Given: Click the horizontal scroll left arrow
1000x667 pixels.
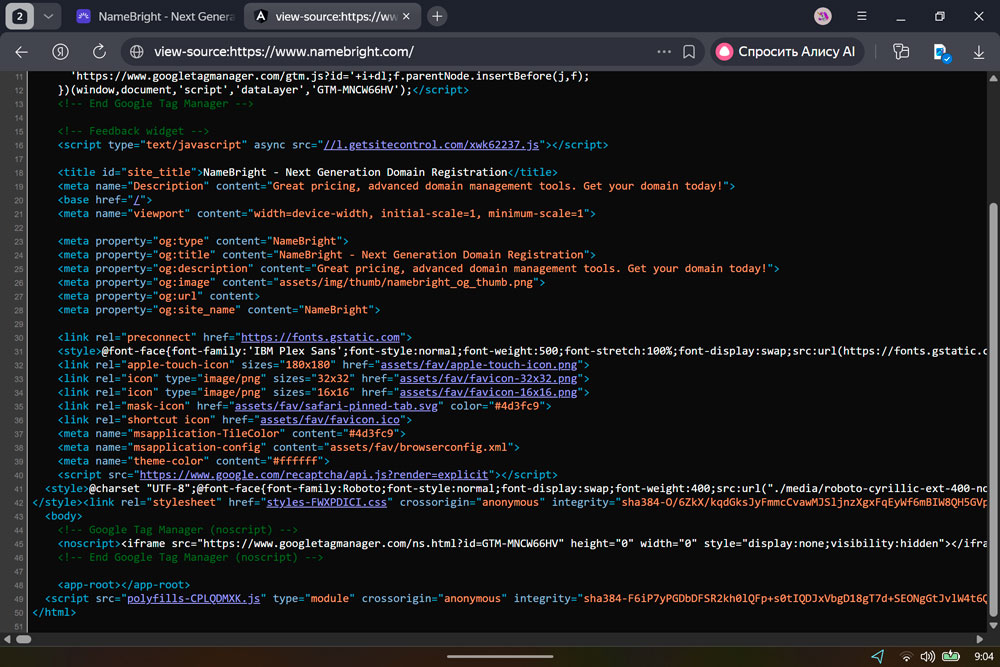Looking at the screenshot, I should click(7, 639).
